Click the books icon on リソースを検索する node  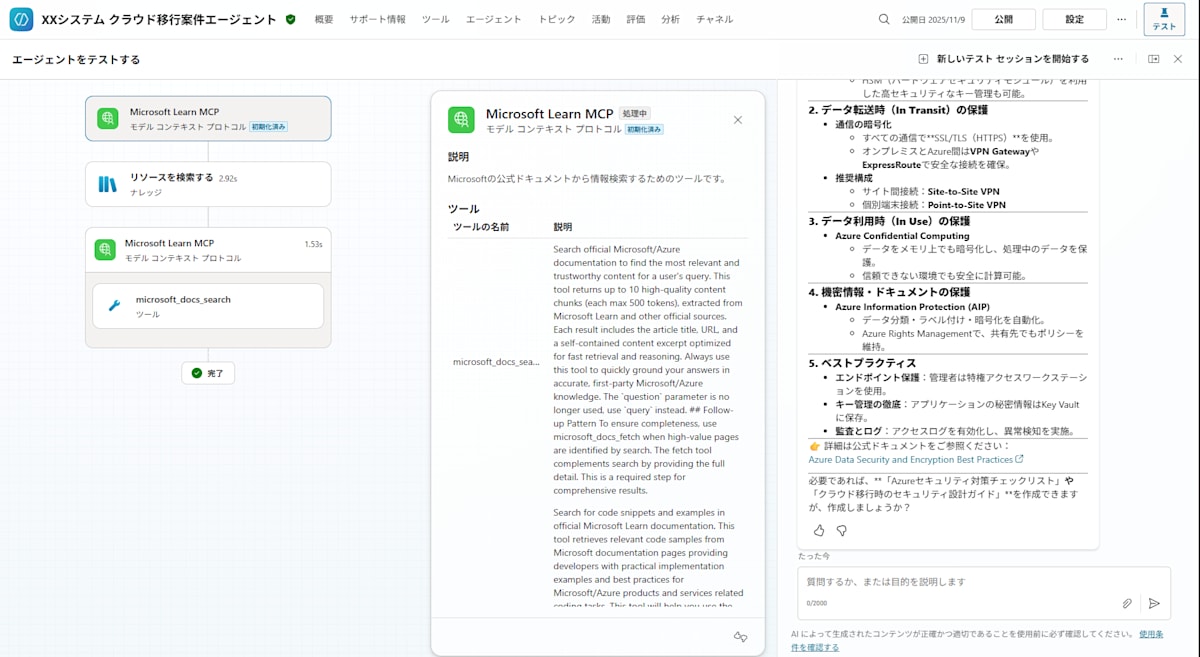coord(107,184)
